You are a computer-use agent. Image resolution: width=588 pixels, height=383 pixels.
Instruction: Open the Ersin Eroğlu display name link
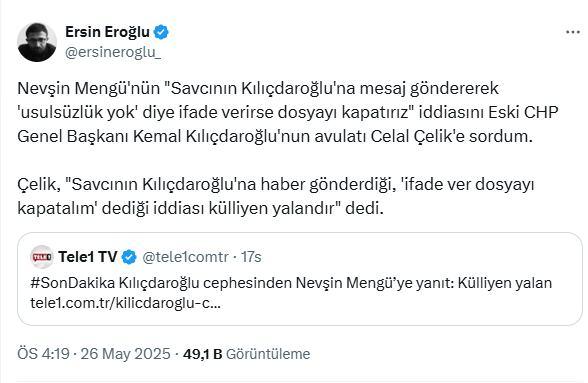point(107,32)
